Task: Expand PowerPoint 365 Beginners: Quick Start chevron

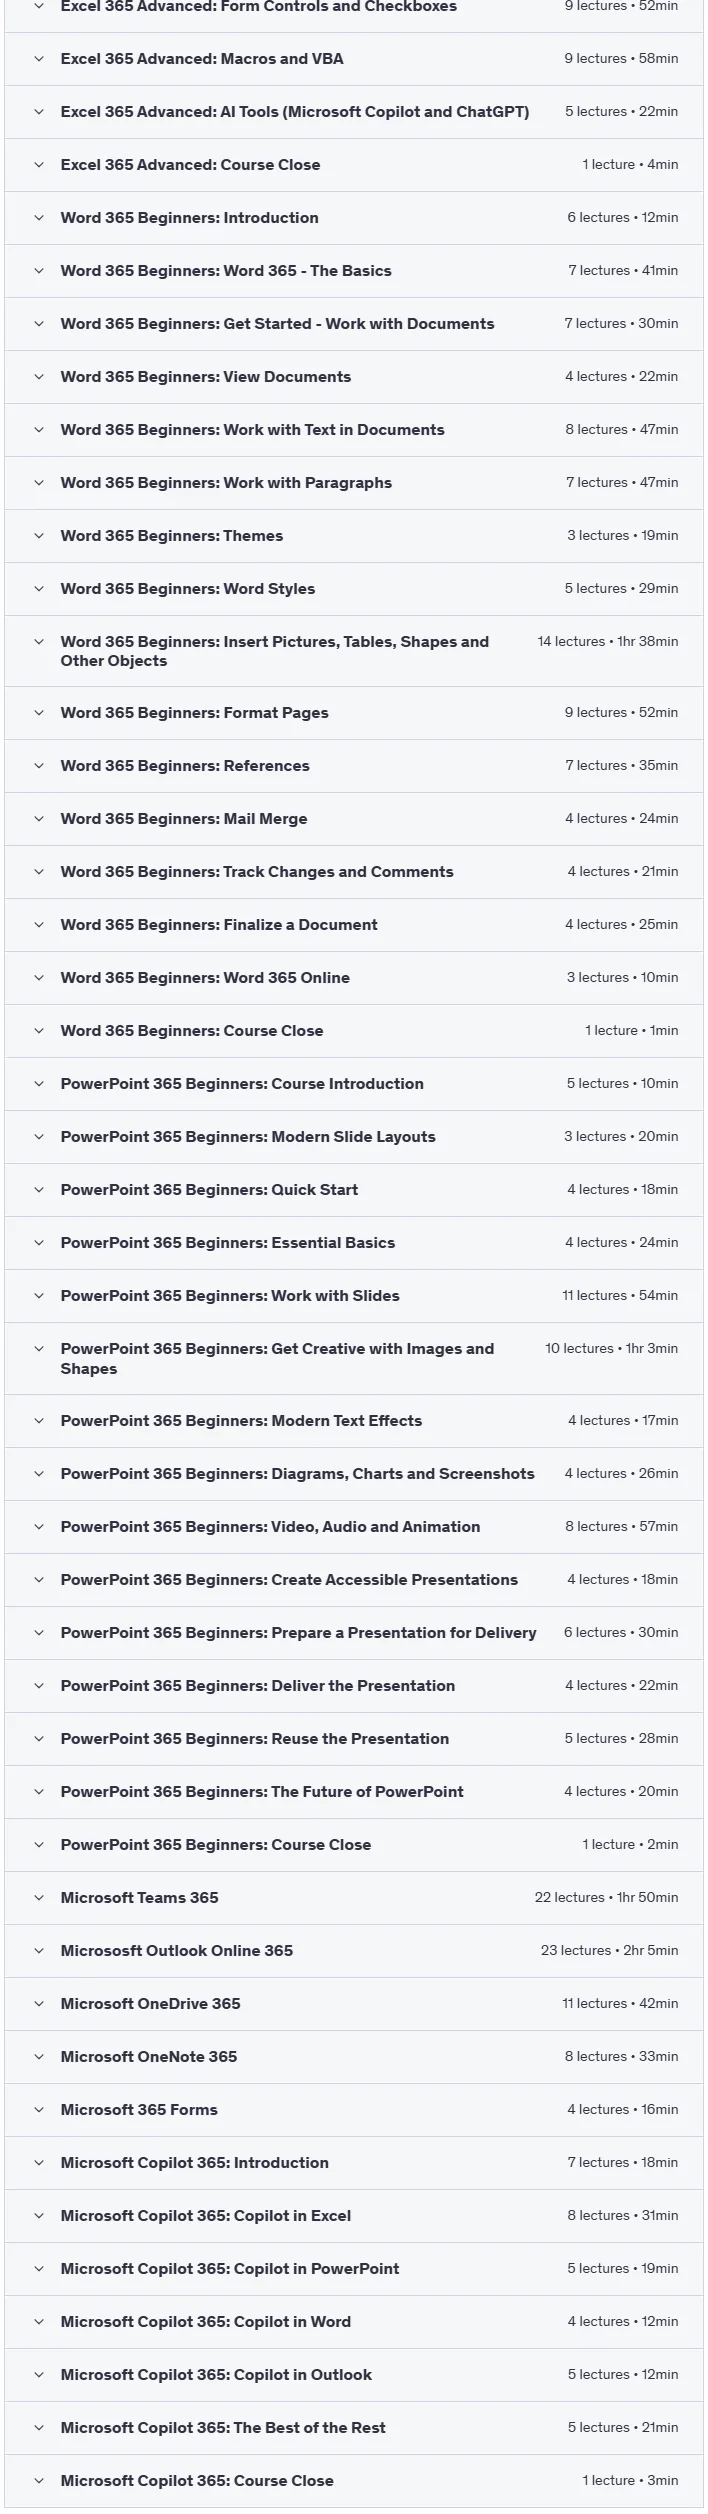Action: click(x=39, y=1190)
